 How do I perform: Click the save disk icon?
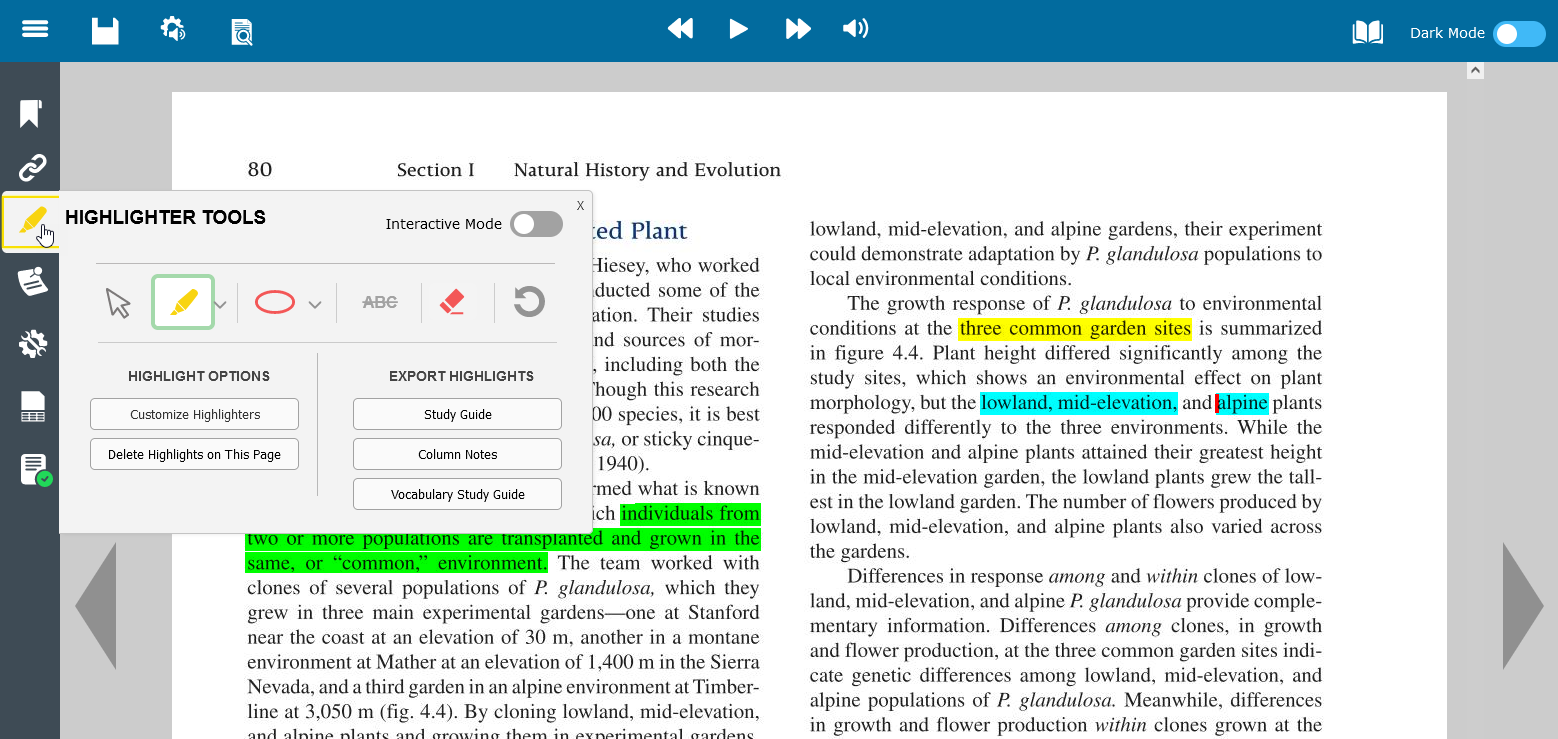pyautogui.click(x=105, y=30)
